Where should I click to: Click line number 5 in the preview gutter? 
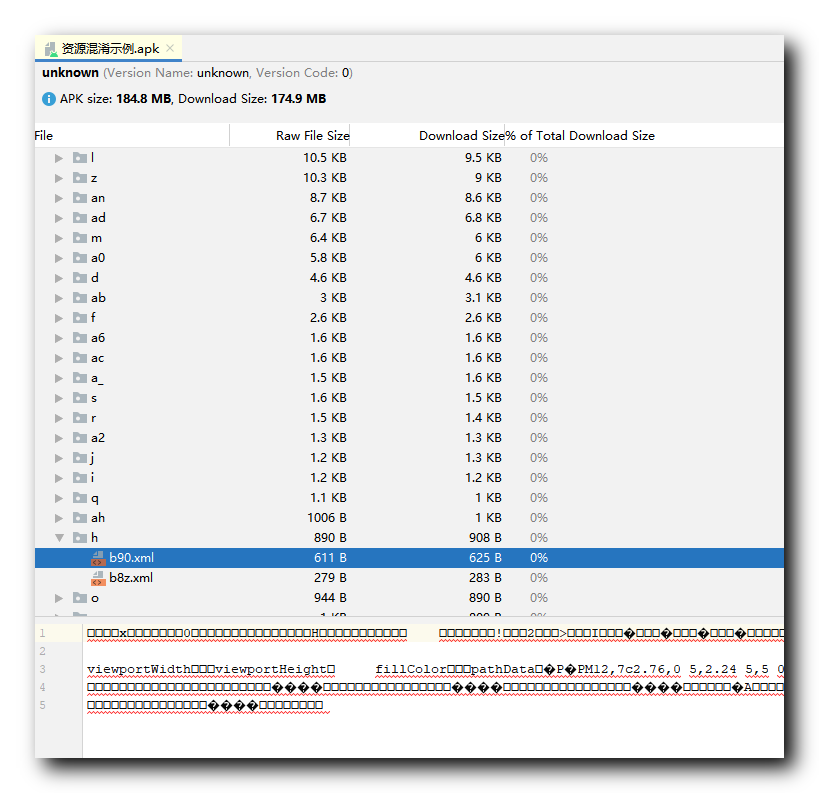42,705
